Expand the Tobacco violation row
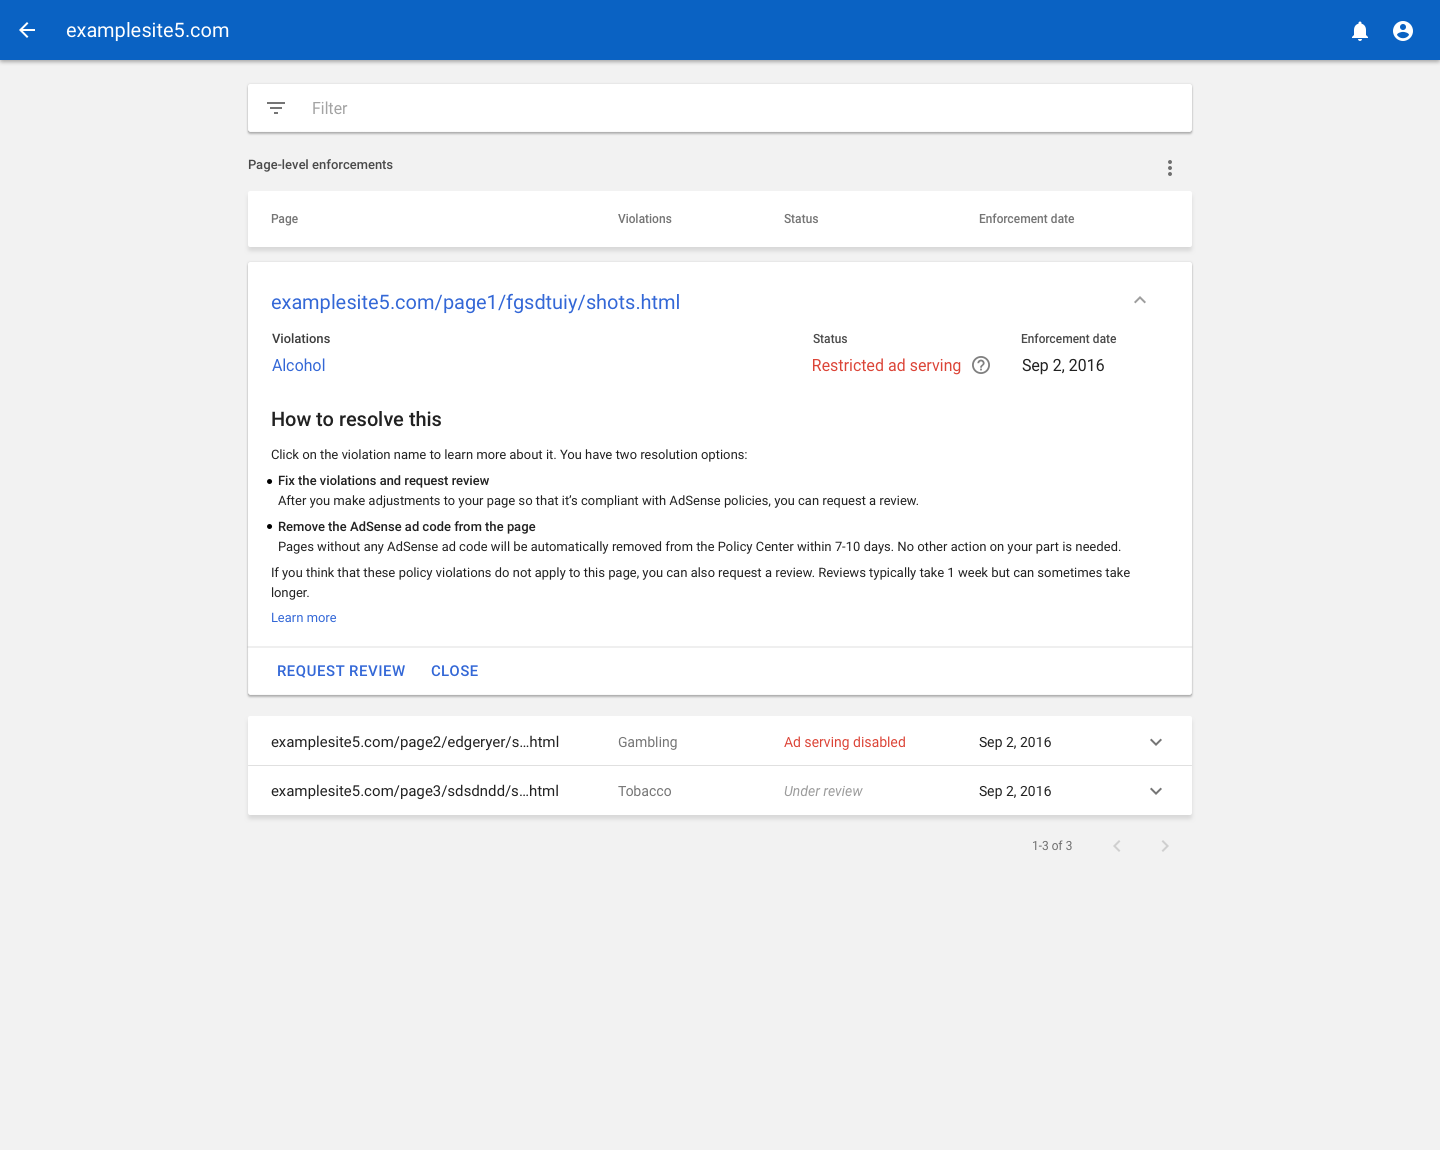The height and width of the screenshot is (1150, 1440). (x=1155, y=791)
